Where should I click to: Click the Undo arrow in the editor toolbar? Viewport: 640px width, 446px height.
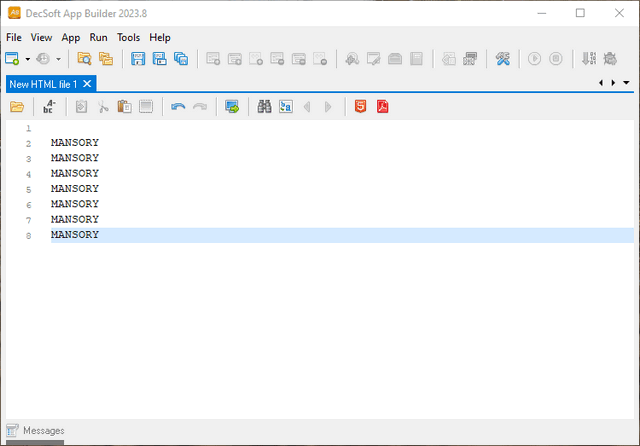(x=178, y=107)
